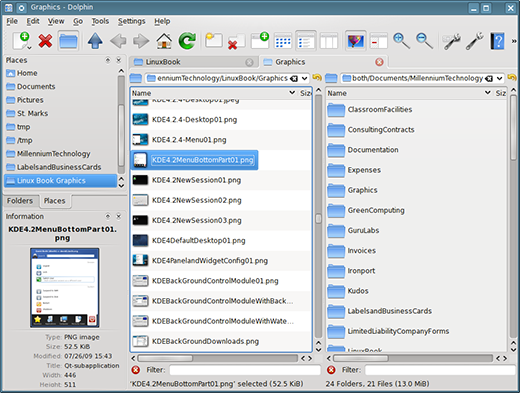The height and width of the screenshot is (393, 520).
Task: Open the Go menu
Action: click(78, 21)
